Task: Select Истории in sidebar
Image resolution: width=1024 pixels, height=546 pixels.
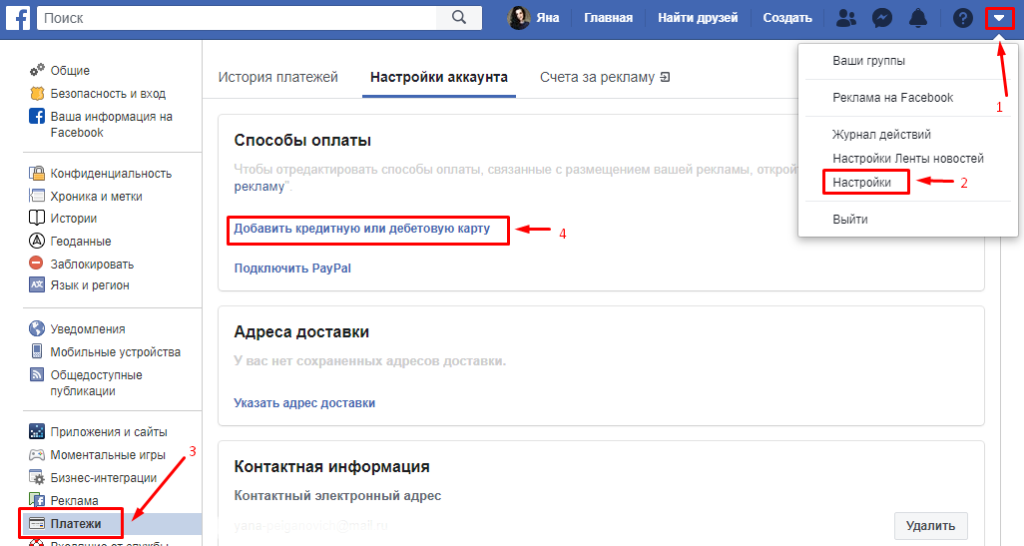Action: pos(74,218)
